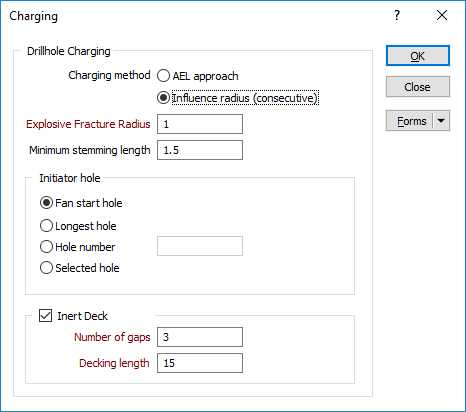Click the Close button

[418, 87]
